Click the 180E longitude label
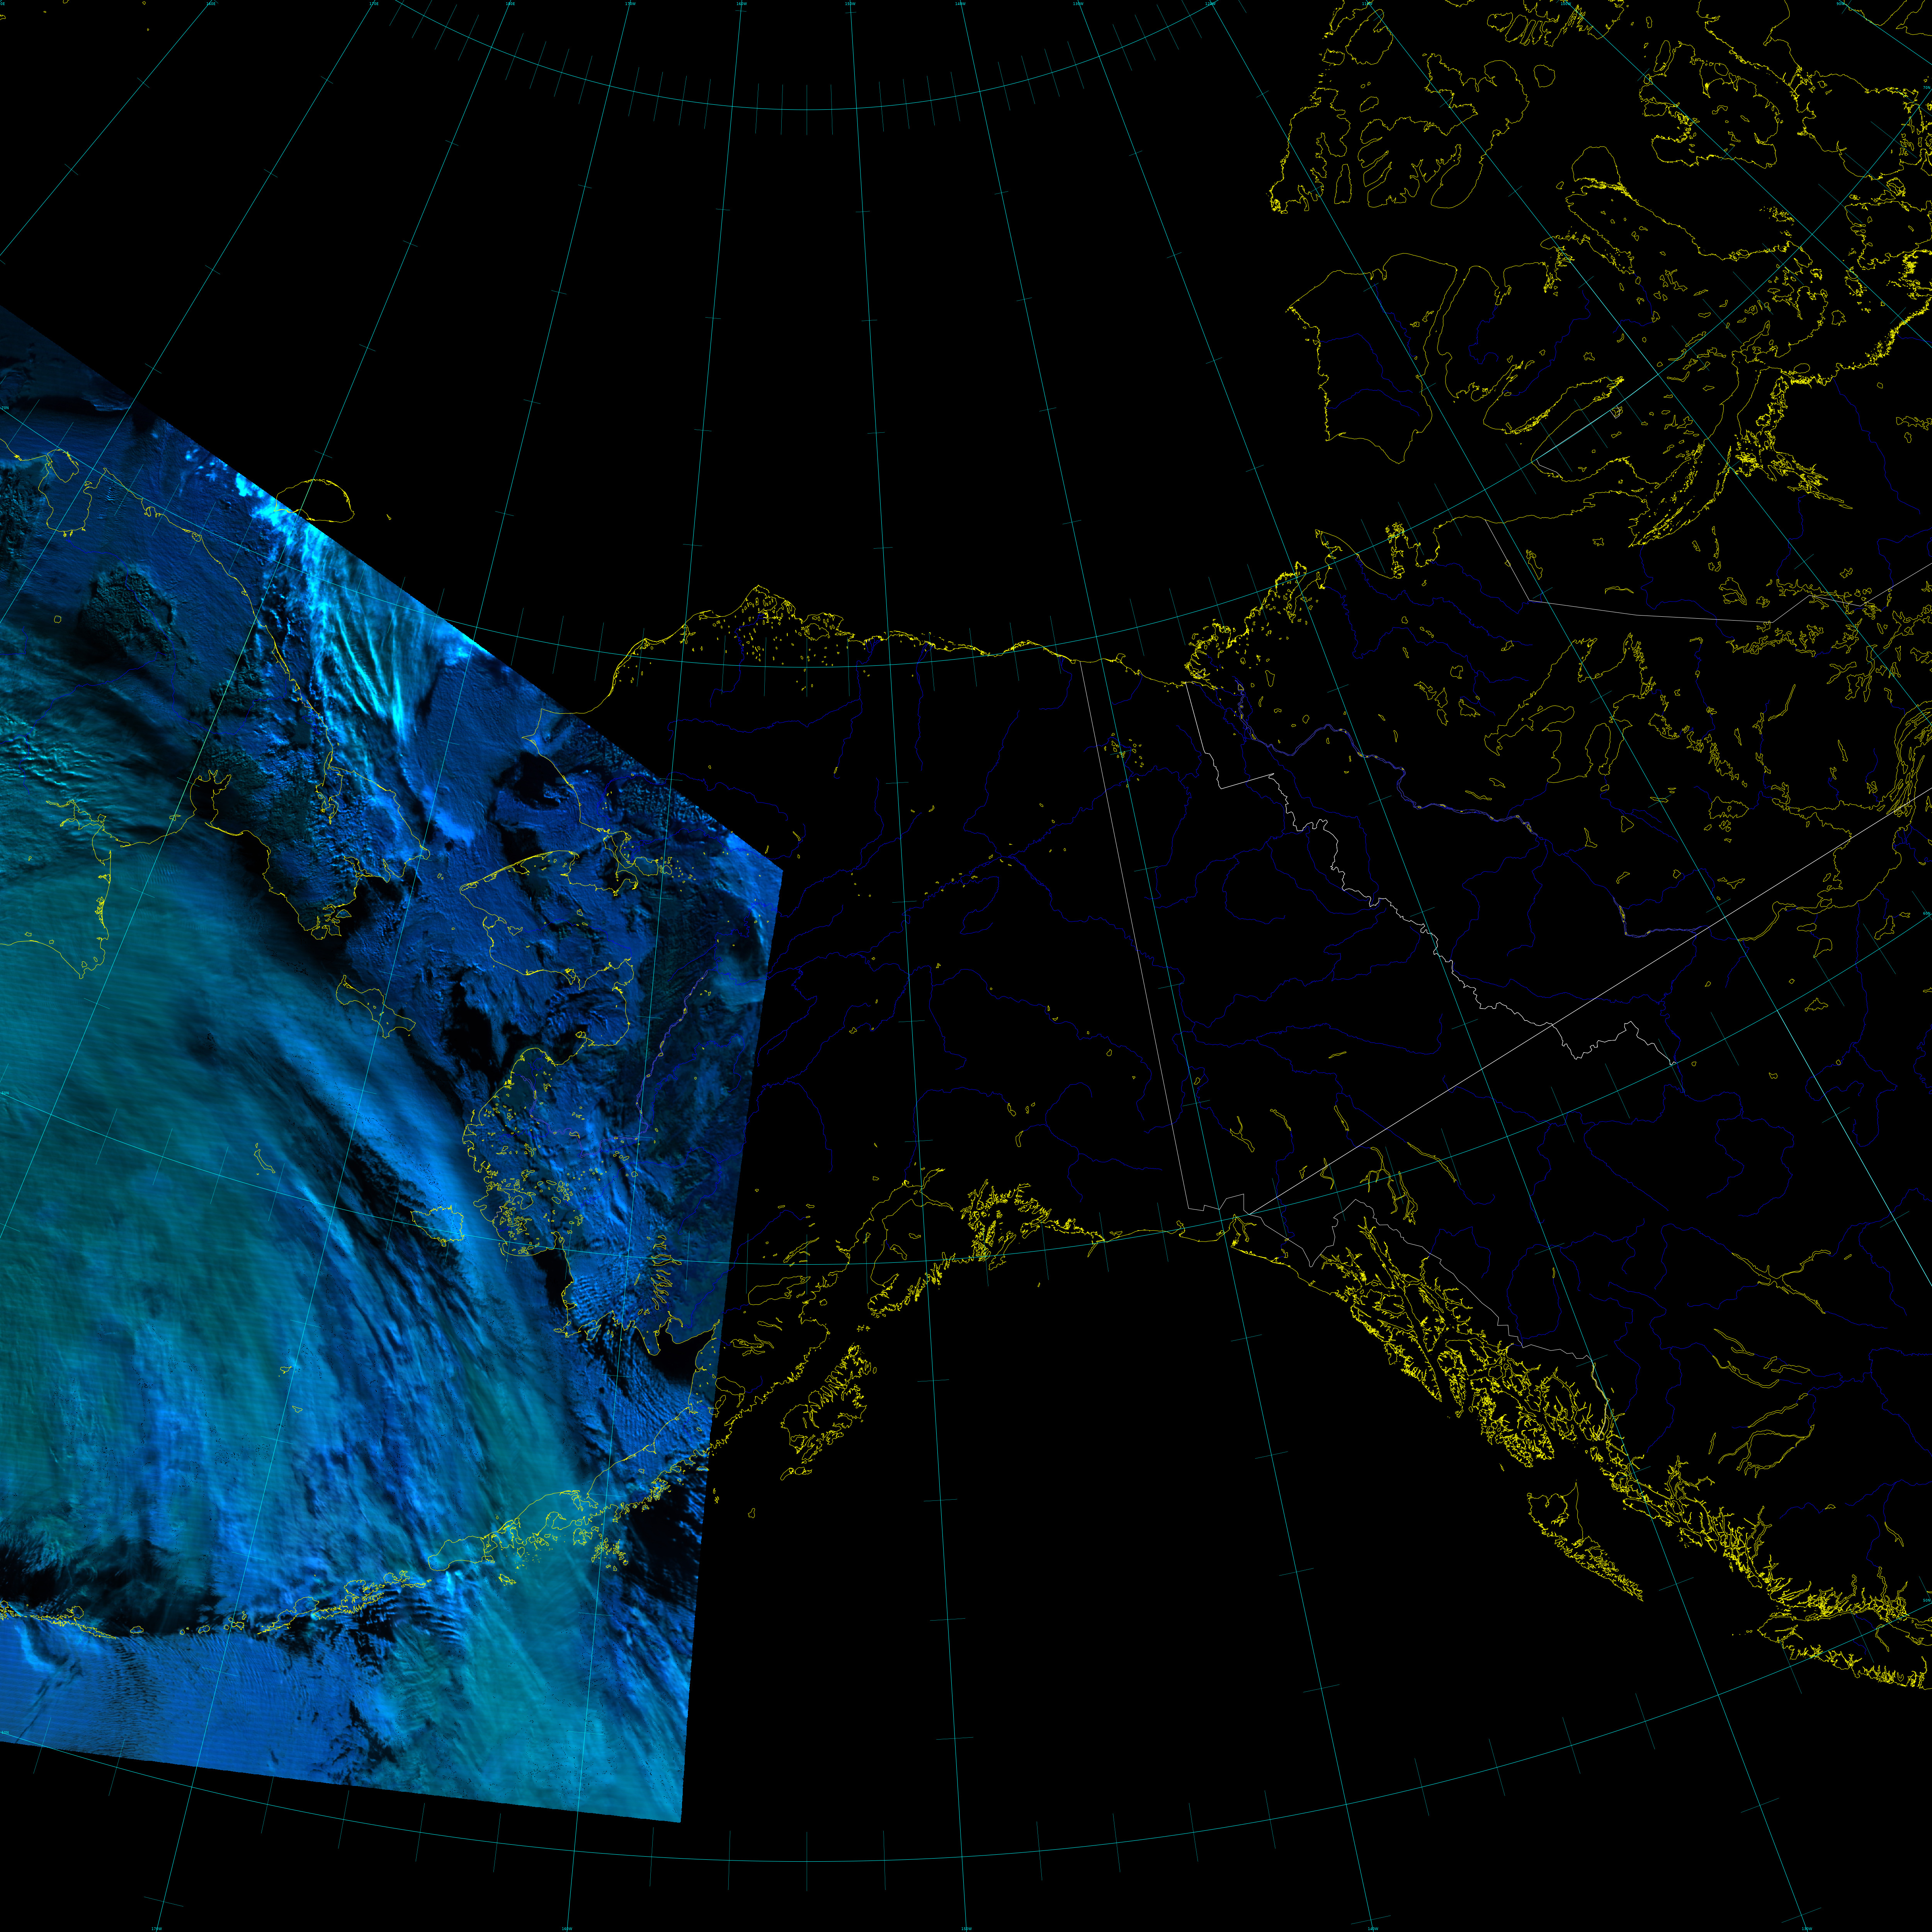The height and width of the screenshot is (1932, 1932). (510, 4)
